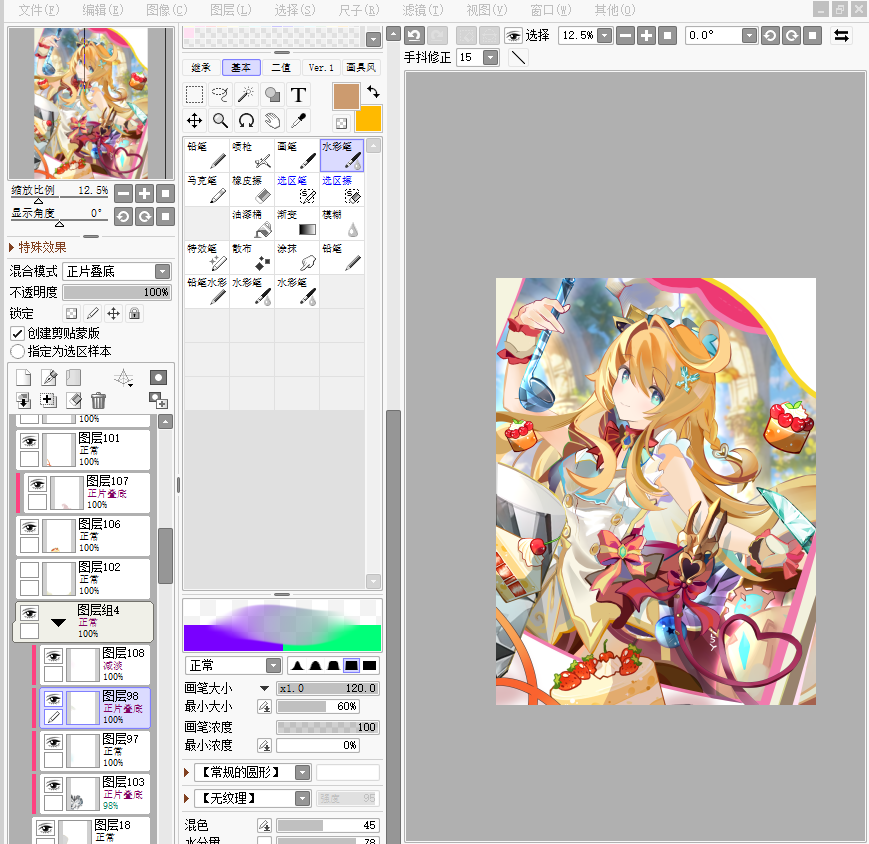The image size is (869, 844).
Task: Hide layer 图层101 via its eye icon
Action: coord(29,441)
